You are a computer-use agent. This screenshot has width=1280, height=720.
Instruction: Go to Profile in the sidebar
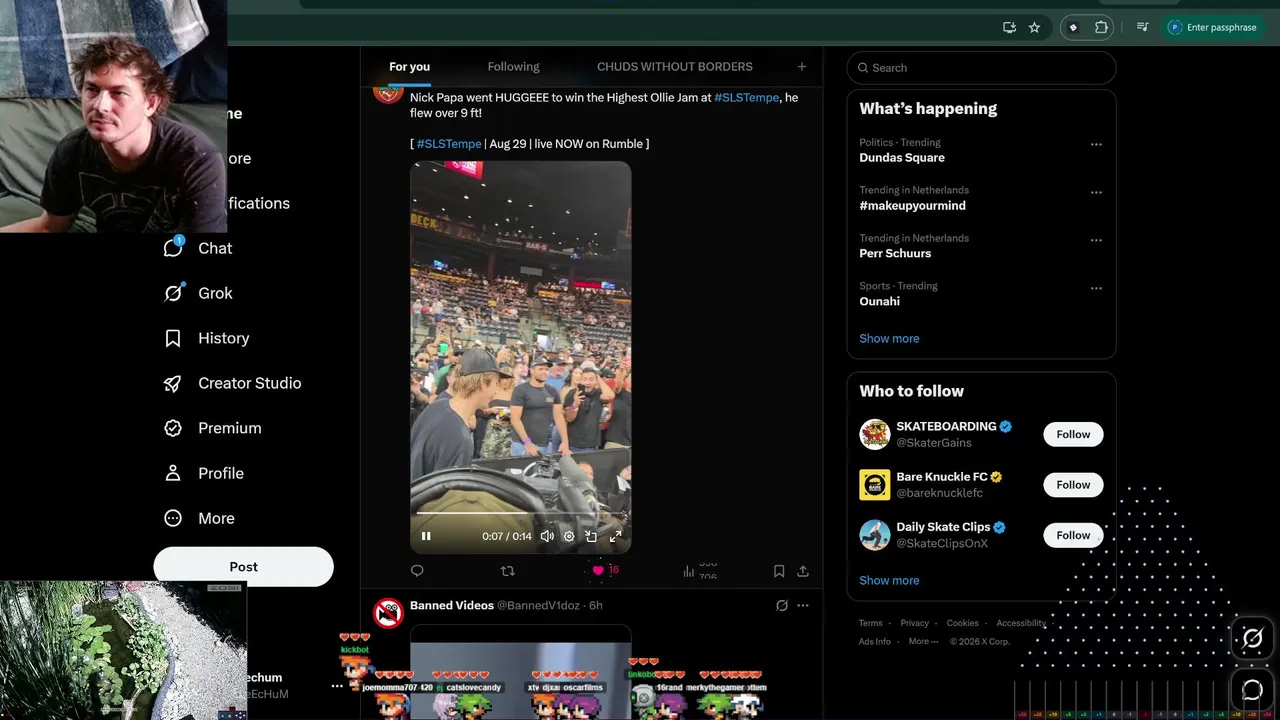pos(203,473)
